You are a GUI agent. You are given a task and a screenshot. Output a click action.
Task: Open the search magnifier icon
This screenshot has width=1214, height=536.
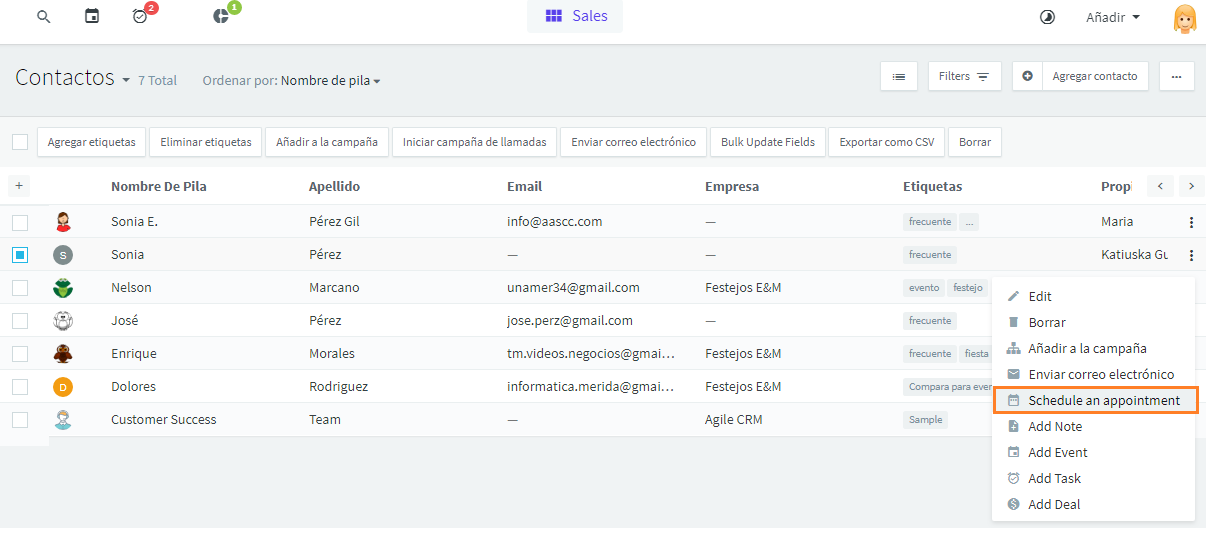pyautogui.click(x=43, y=17)
